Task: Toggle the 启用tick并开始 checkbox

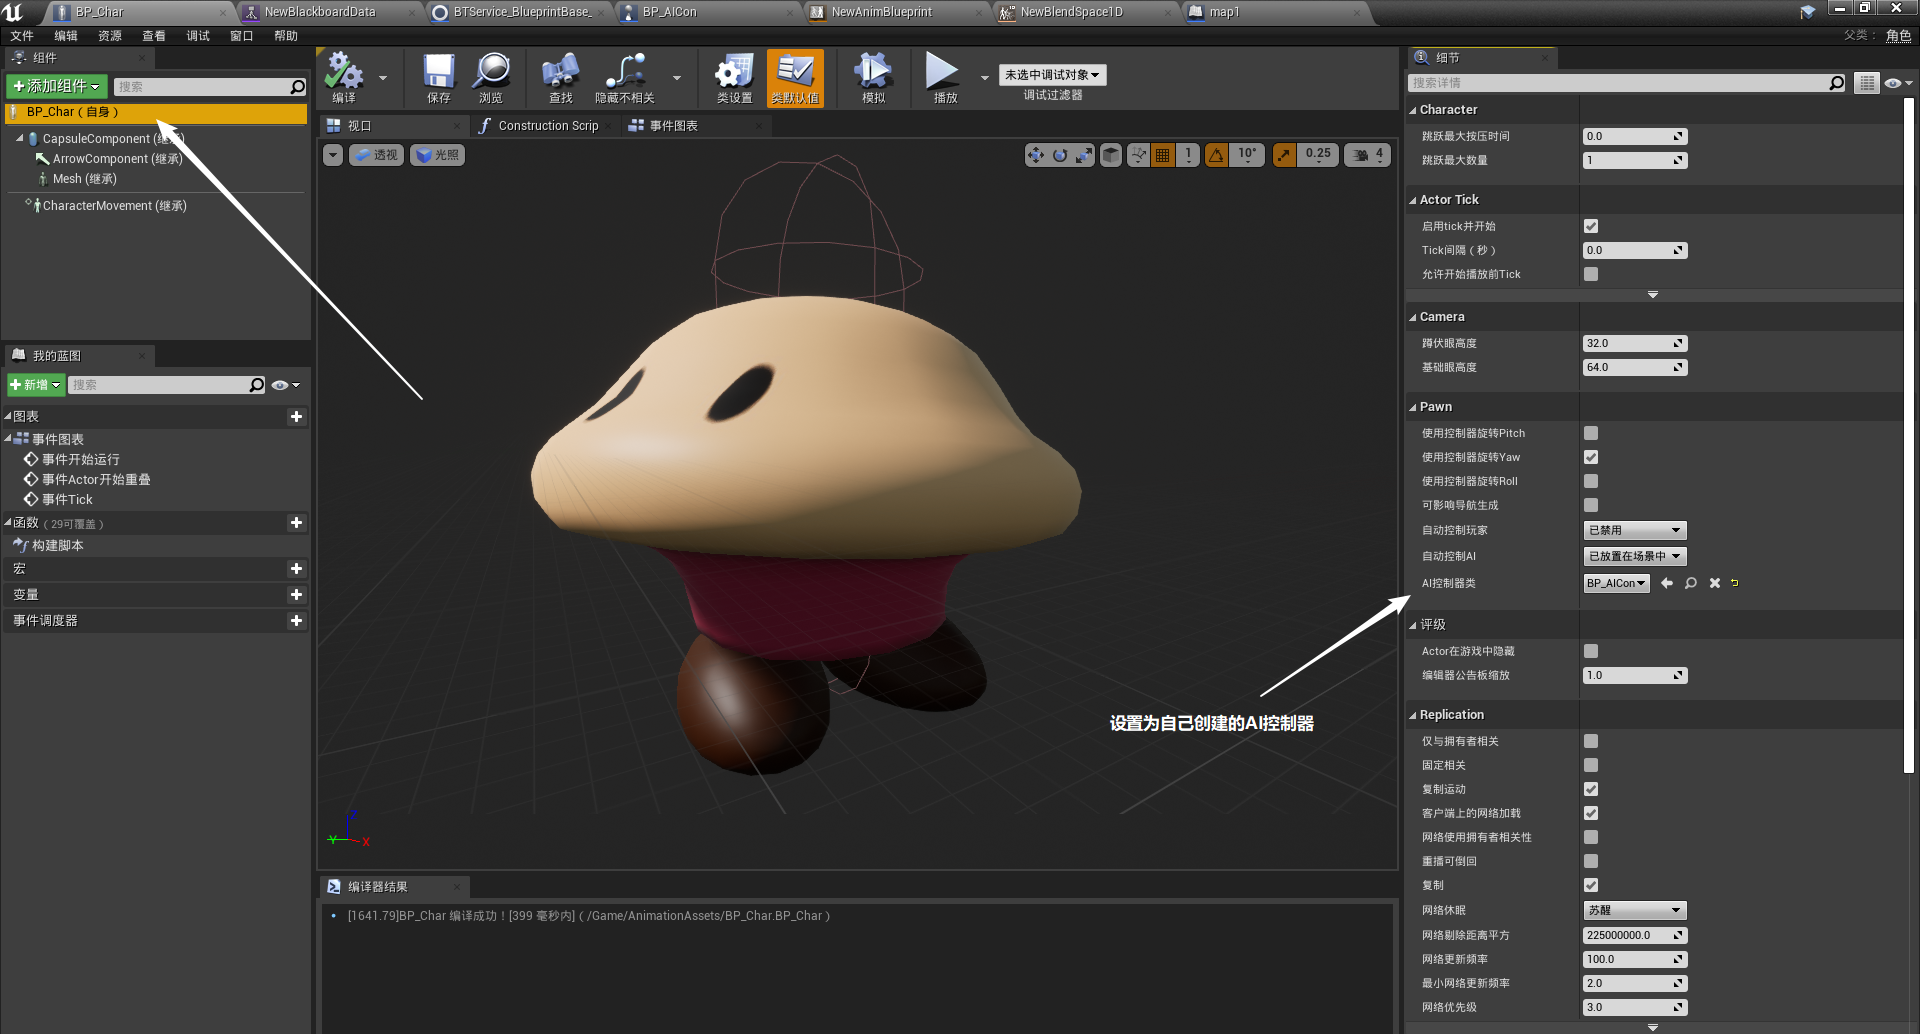Action: point(1591,226)
